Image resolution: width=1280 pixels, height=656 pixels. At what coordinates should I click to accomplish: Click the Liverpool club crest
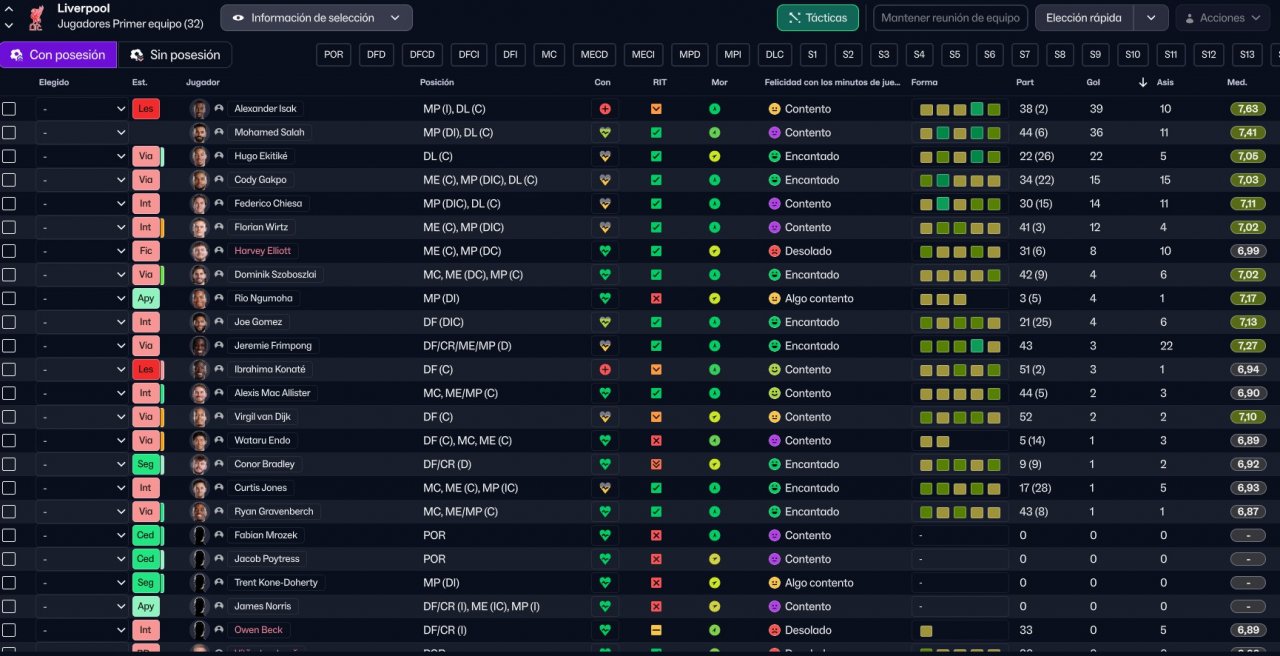35,17
